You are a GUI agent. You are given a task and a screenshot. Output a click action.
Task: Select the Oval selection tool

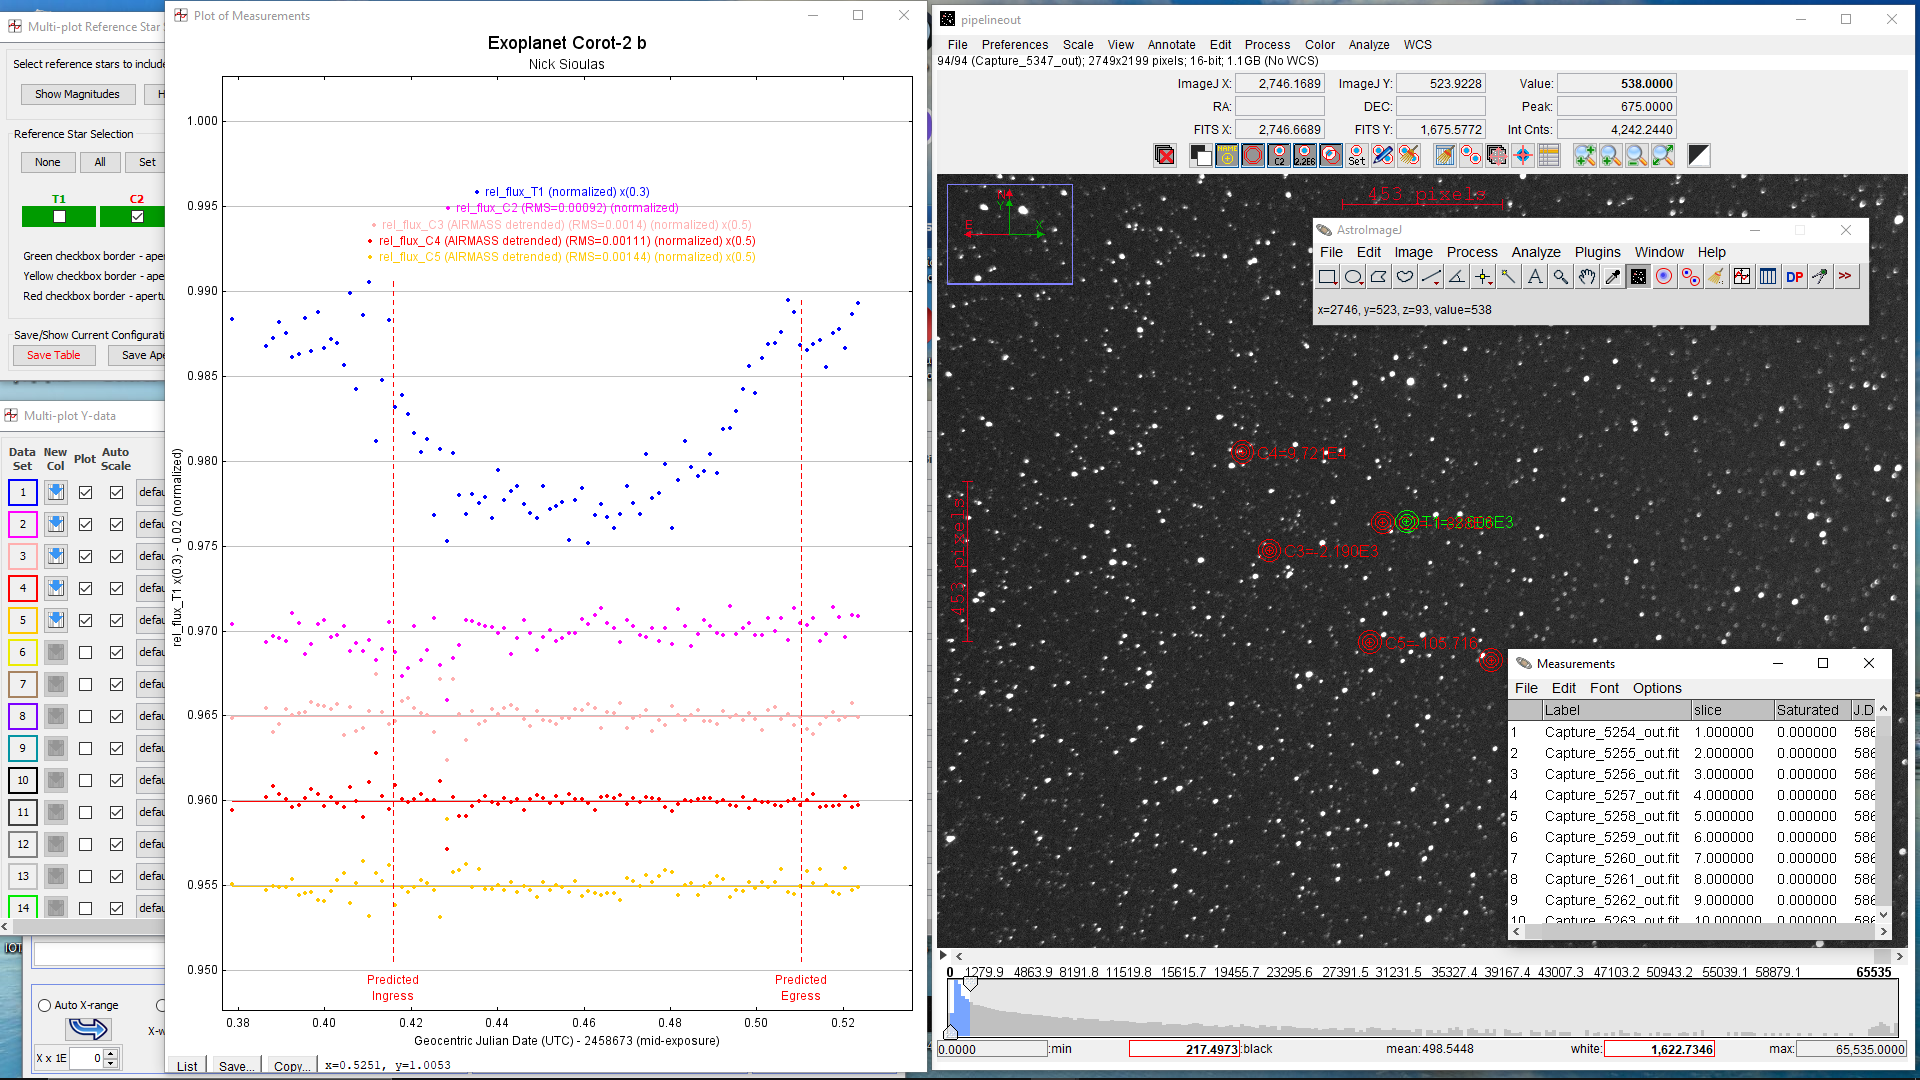point(1354,277)
